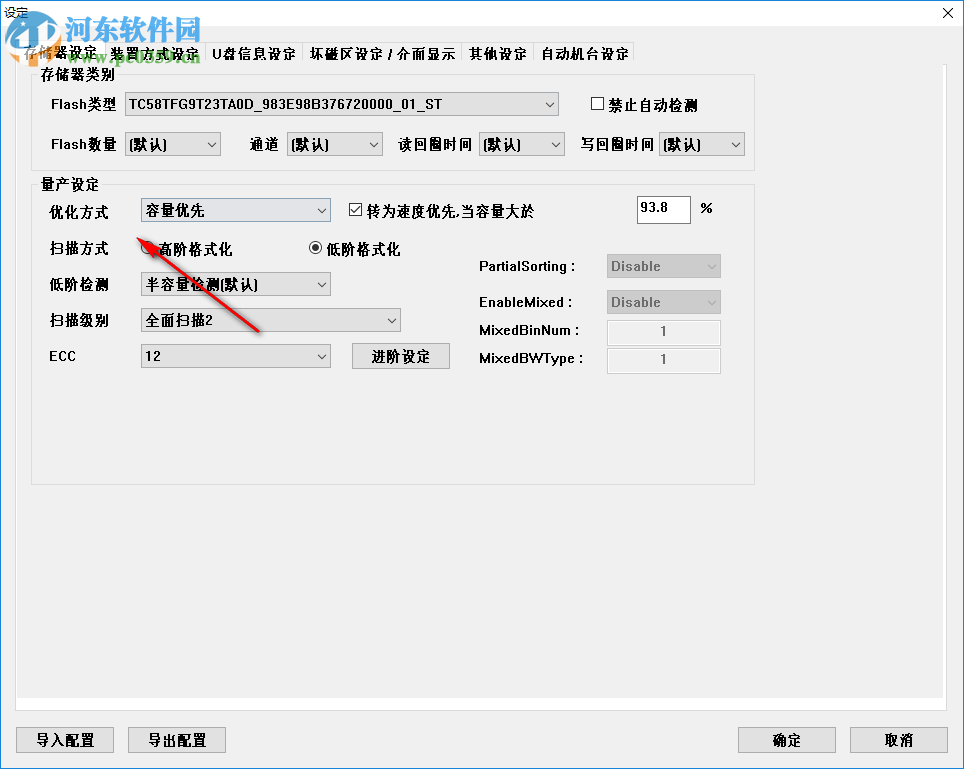This screenshot has width=964, height=769.
Task: Switch to the 坏磁区设定/介面显示 tab
Action: (381, 54)
